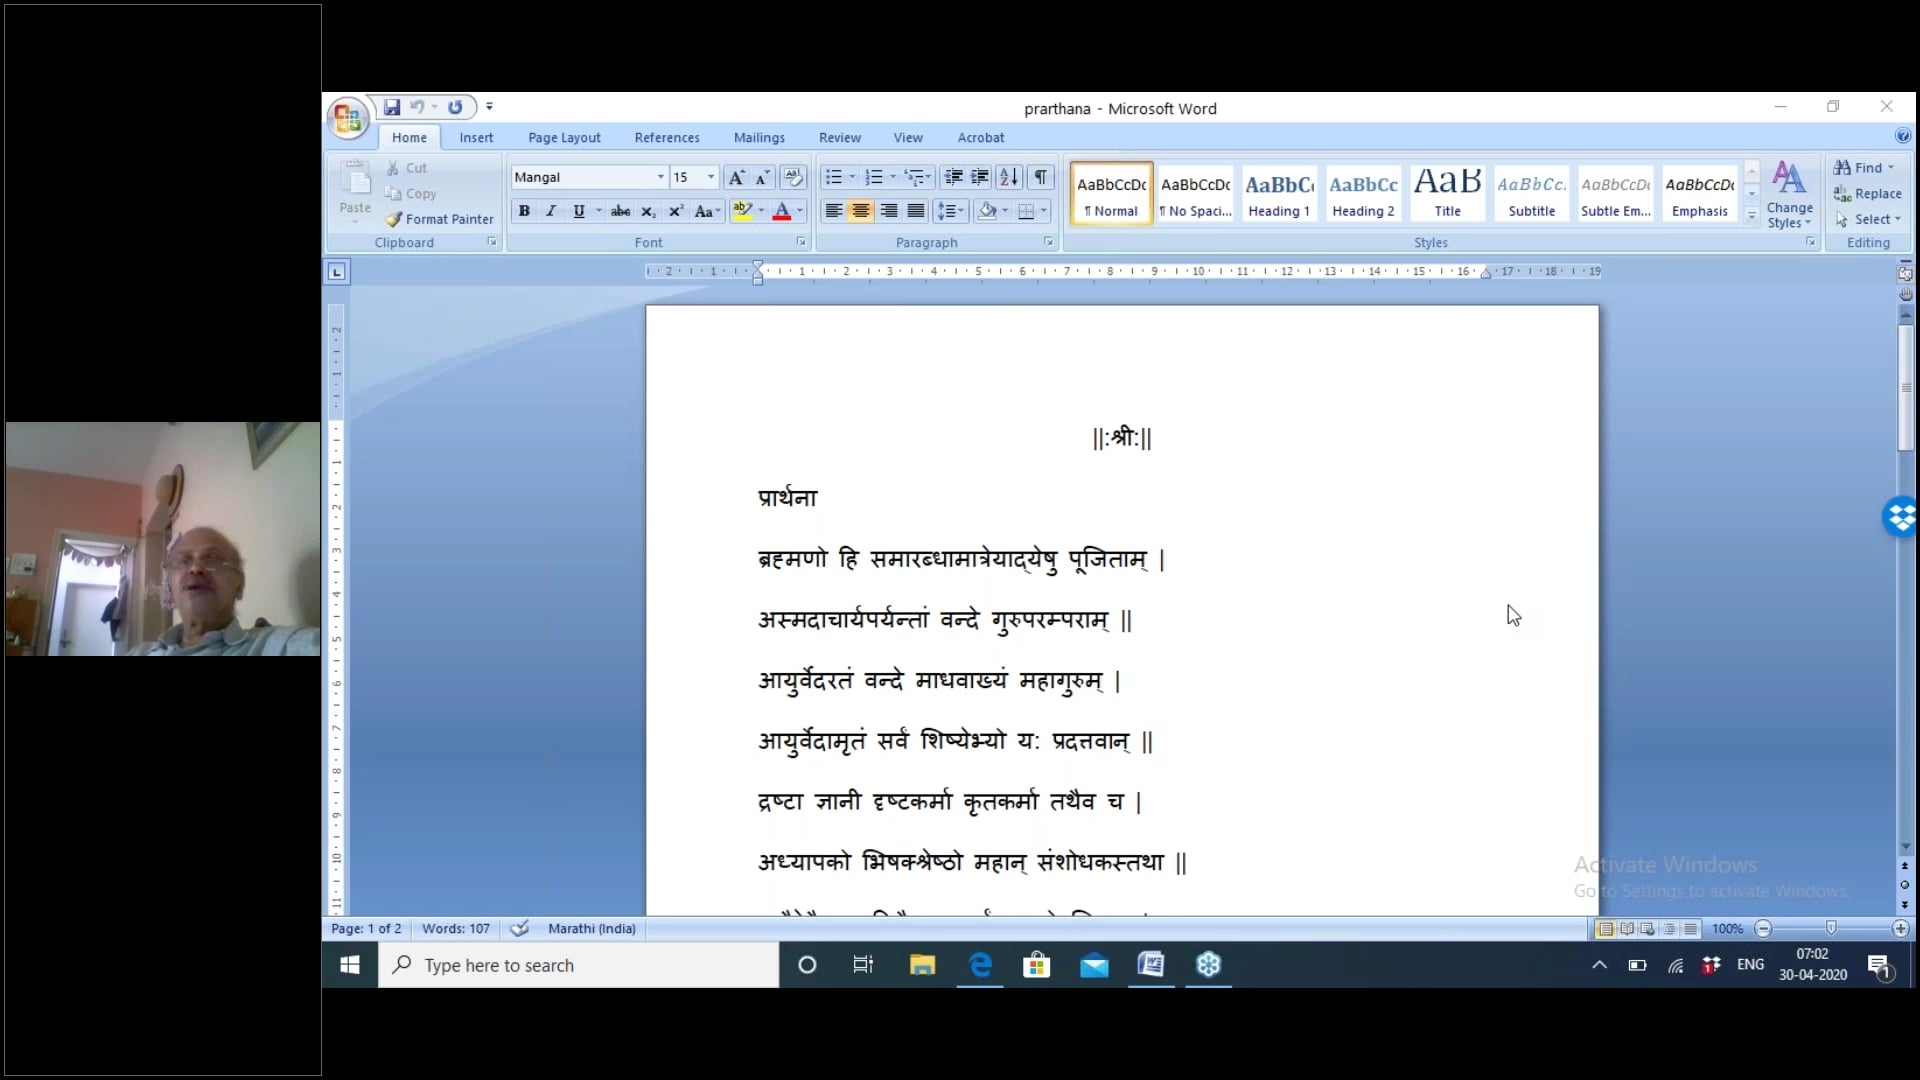Viewport: 1920px width, 1080px height.
Task: Open the Mangal font name dropdown
Action: pyautogui.click(x=660, y=177)
